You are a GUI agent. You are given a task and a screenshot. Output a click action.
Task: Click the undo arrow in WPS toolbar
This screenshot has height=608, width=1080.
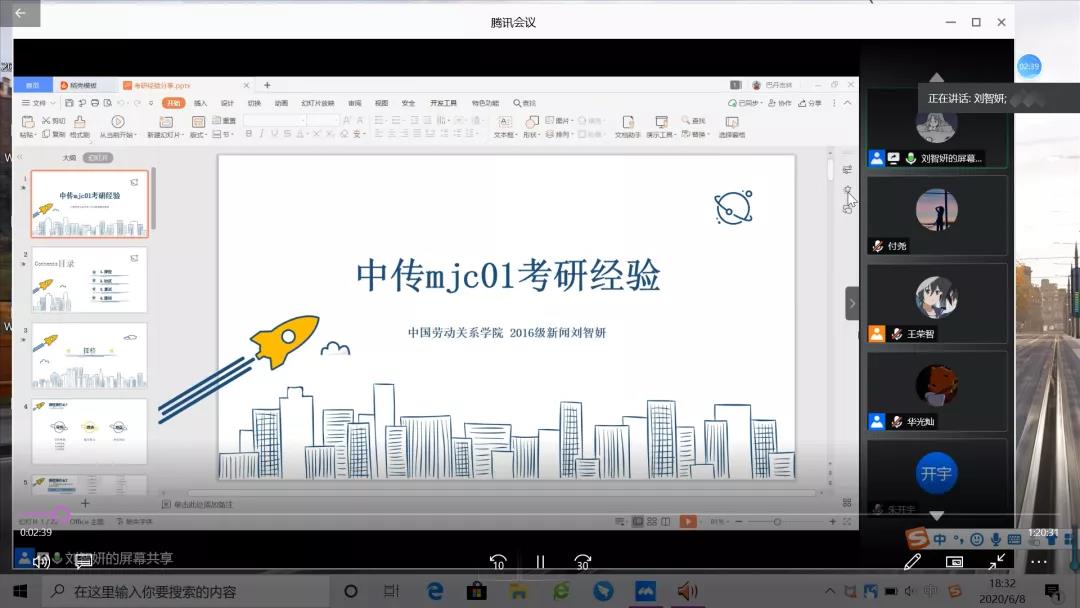coord(121,103)
